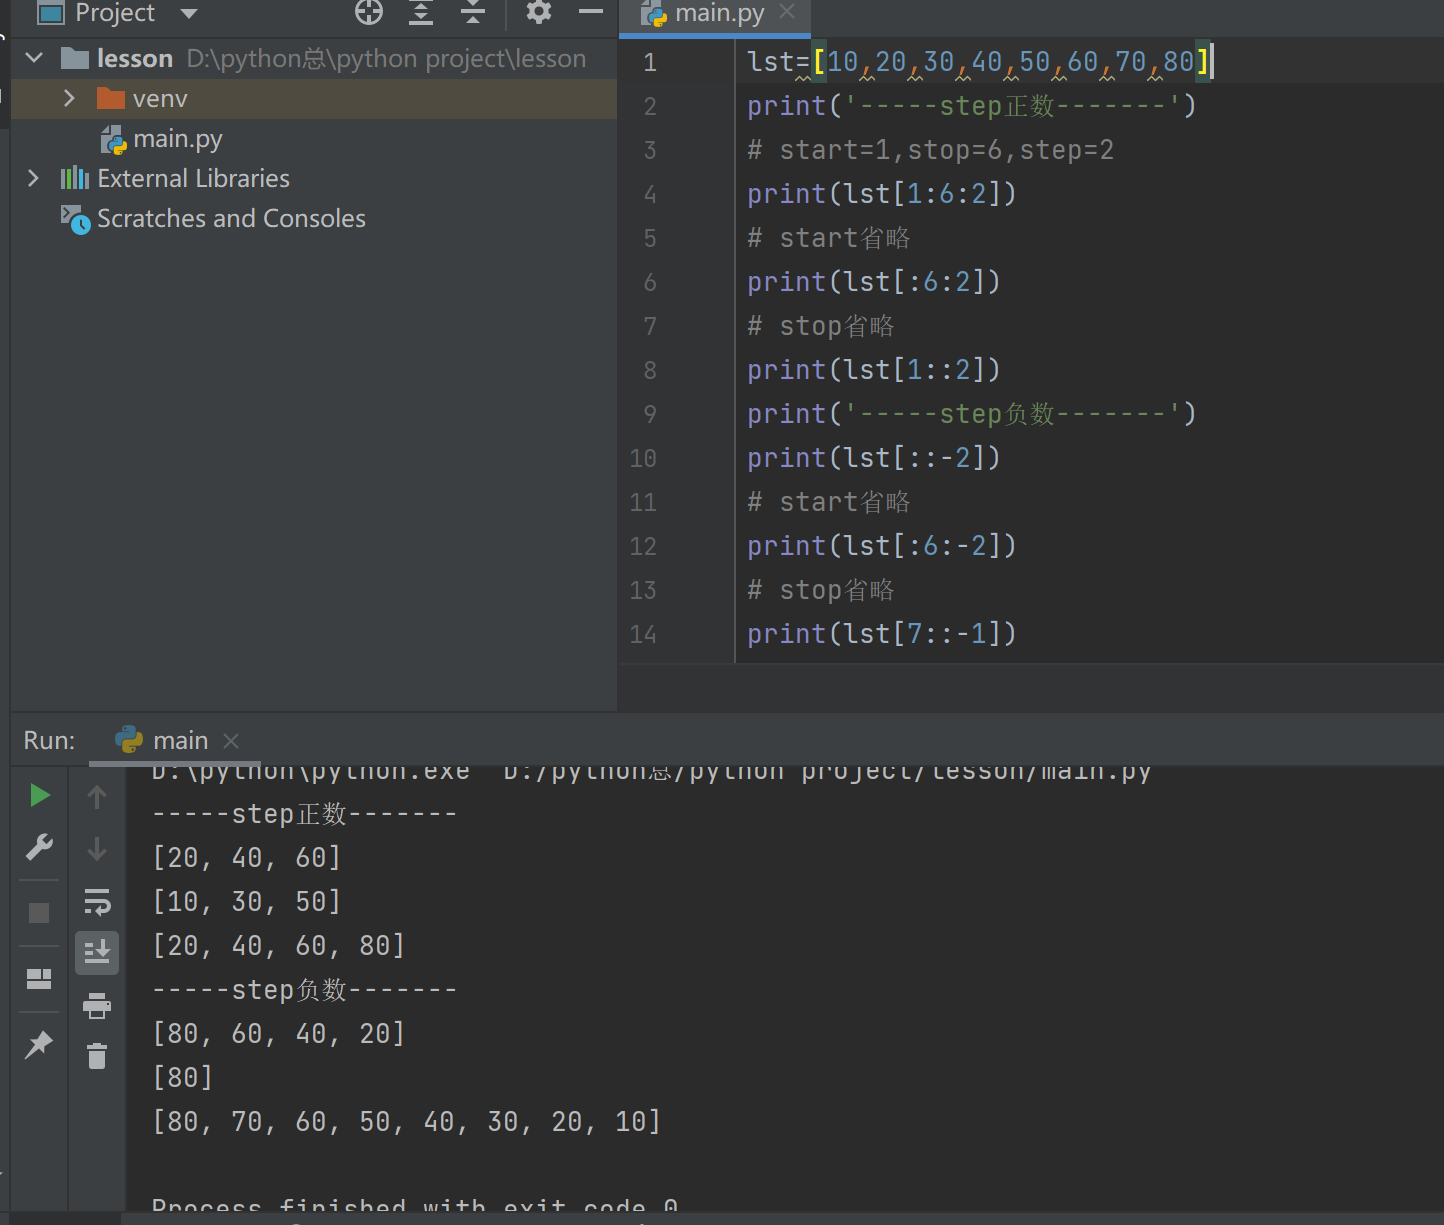Click the Down the Stack Trace arrow

[x=97, y=849]
